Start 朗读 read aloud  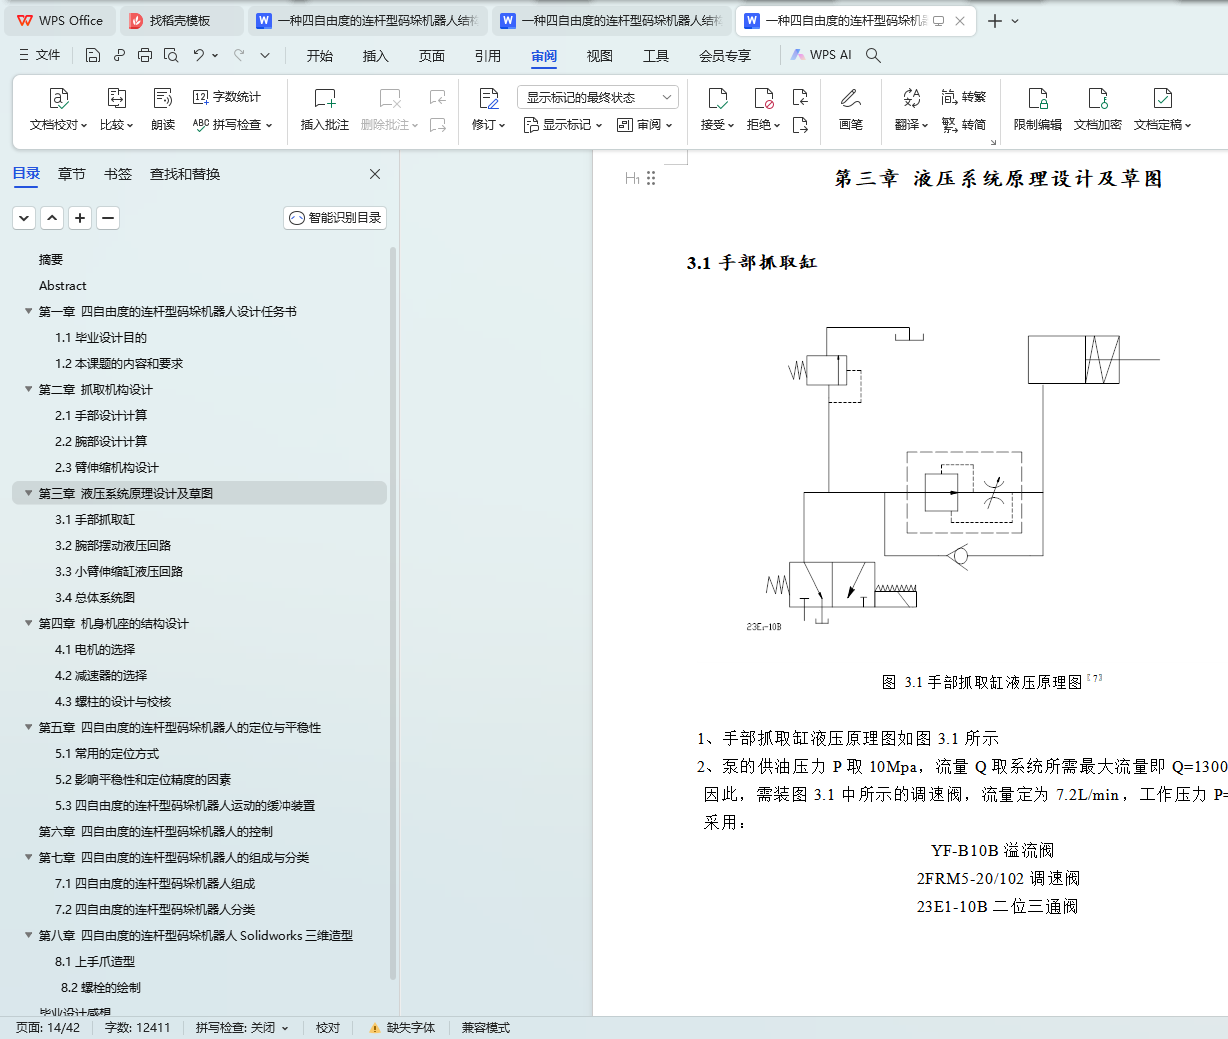[163, 110]
